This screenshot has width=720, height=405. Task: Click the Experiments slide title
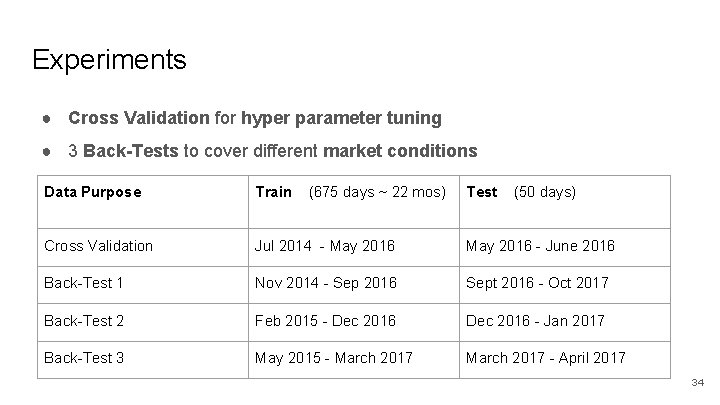coord(109,60)
